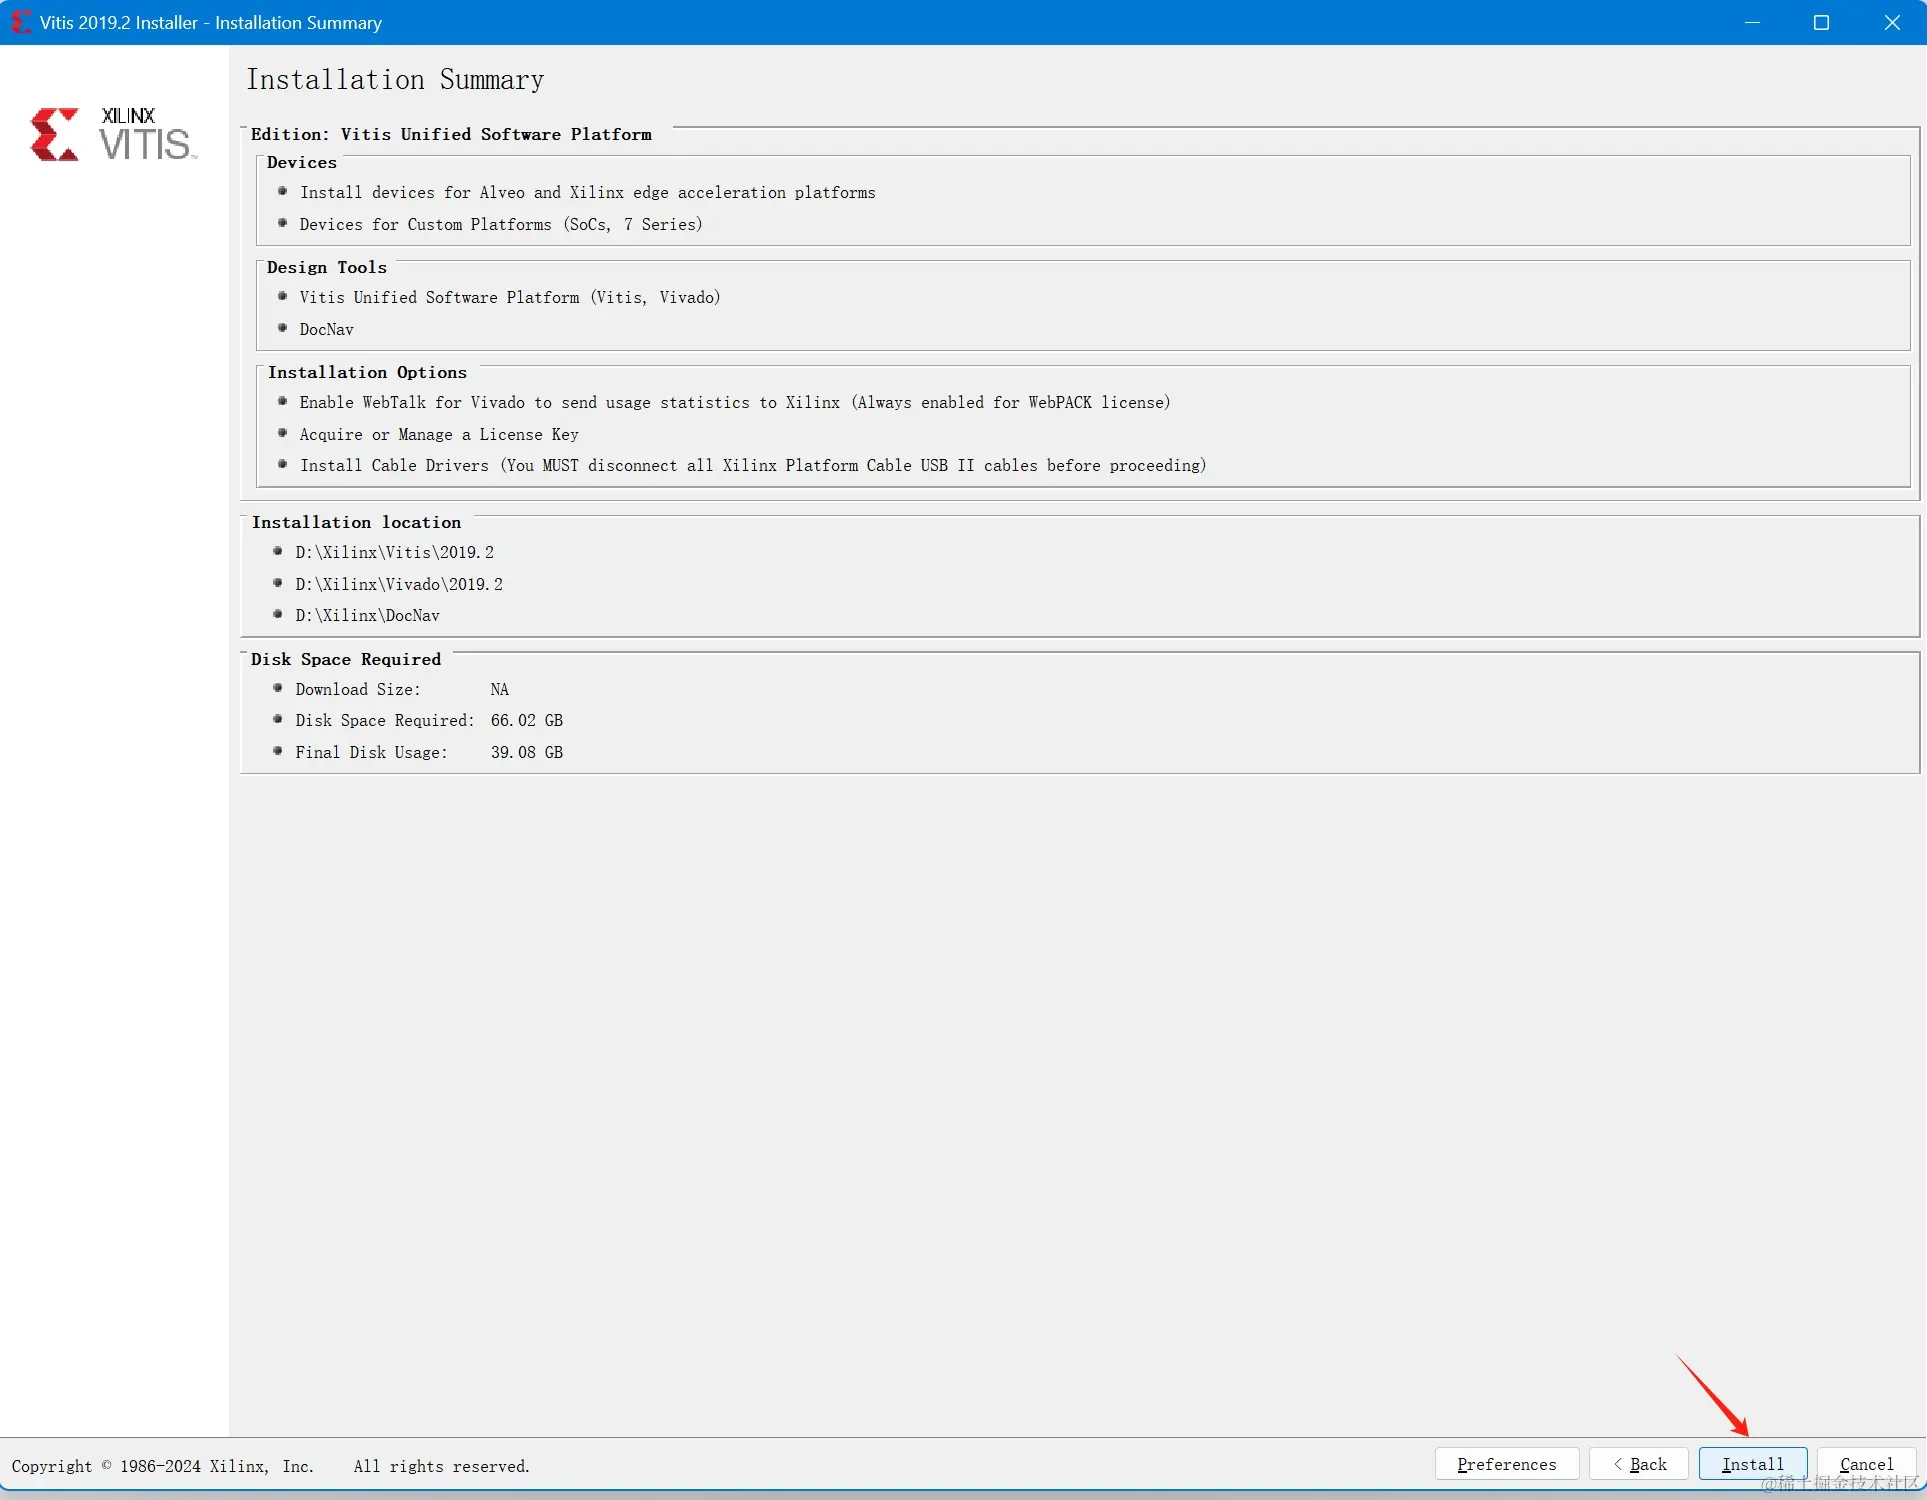Click the Xilinx Vitis logo
The height and width of the screenshot is (1500, 1927).
pyautogui.click(x=113, y=135)
